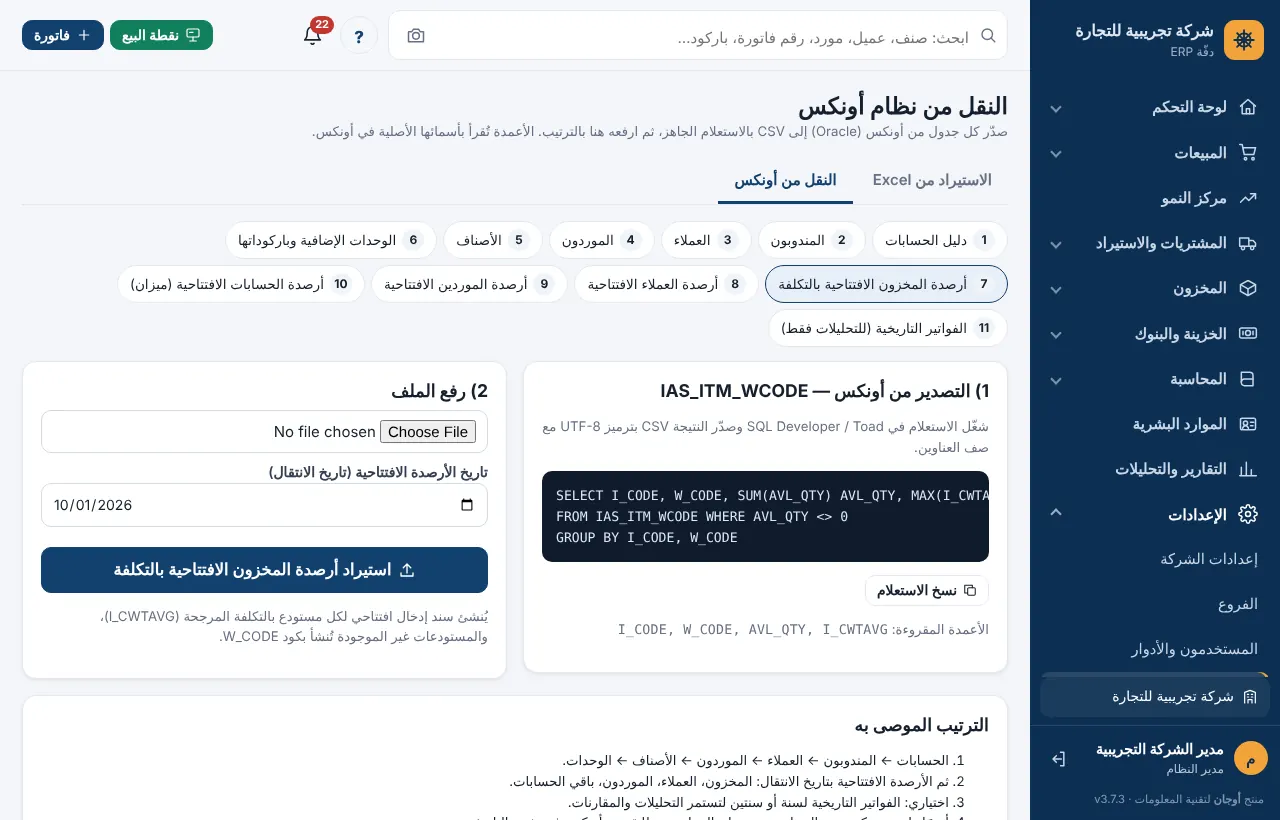
Task: Select step 8 أرصدة العملاء الافتتاحية
Action: click(666, 284)
